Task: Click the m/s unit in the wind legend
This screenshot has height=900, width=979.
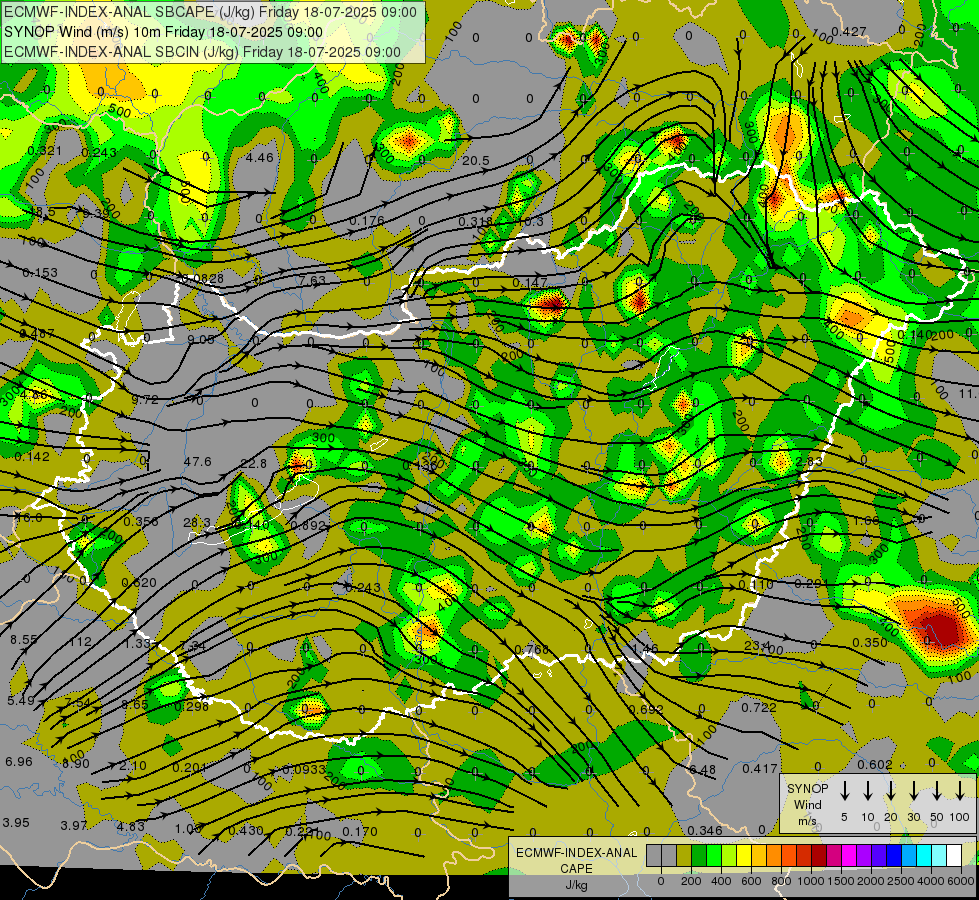Action: (807, 821)
